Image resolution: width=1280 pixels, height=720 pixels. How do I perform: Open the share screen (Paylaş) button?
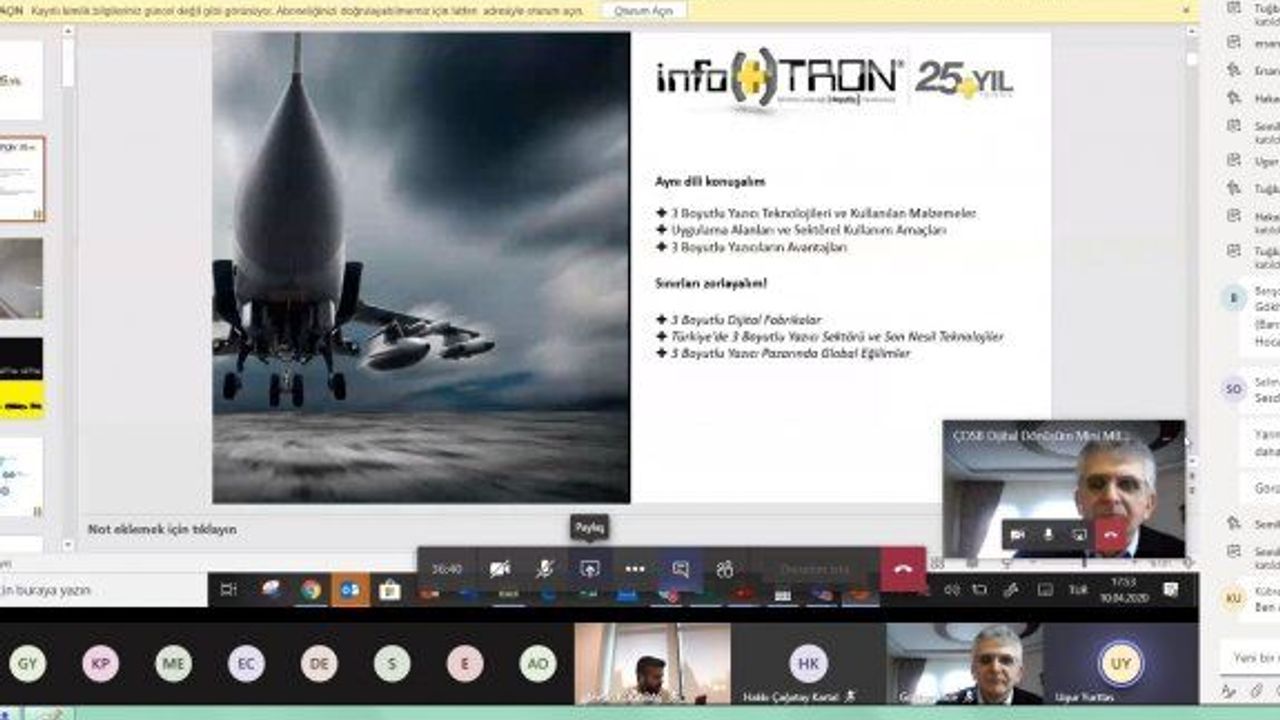coord(590,569)
